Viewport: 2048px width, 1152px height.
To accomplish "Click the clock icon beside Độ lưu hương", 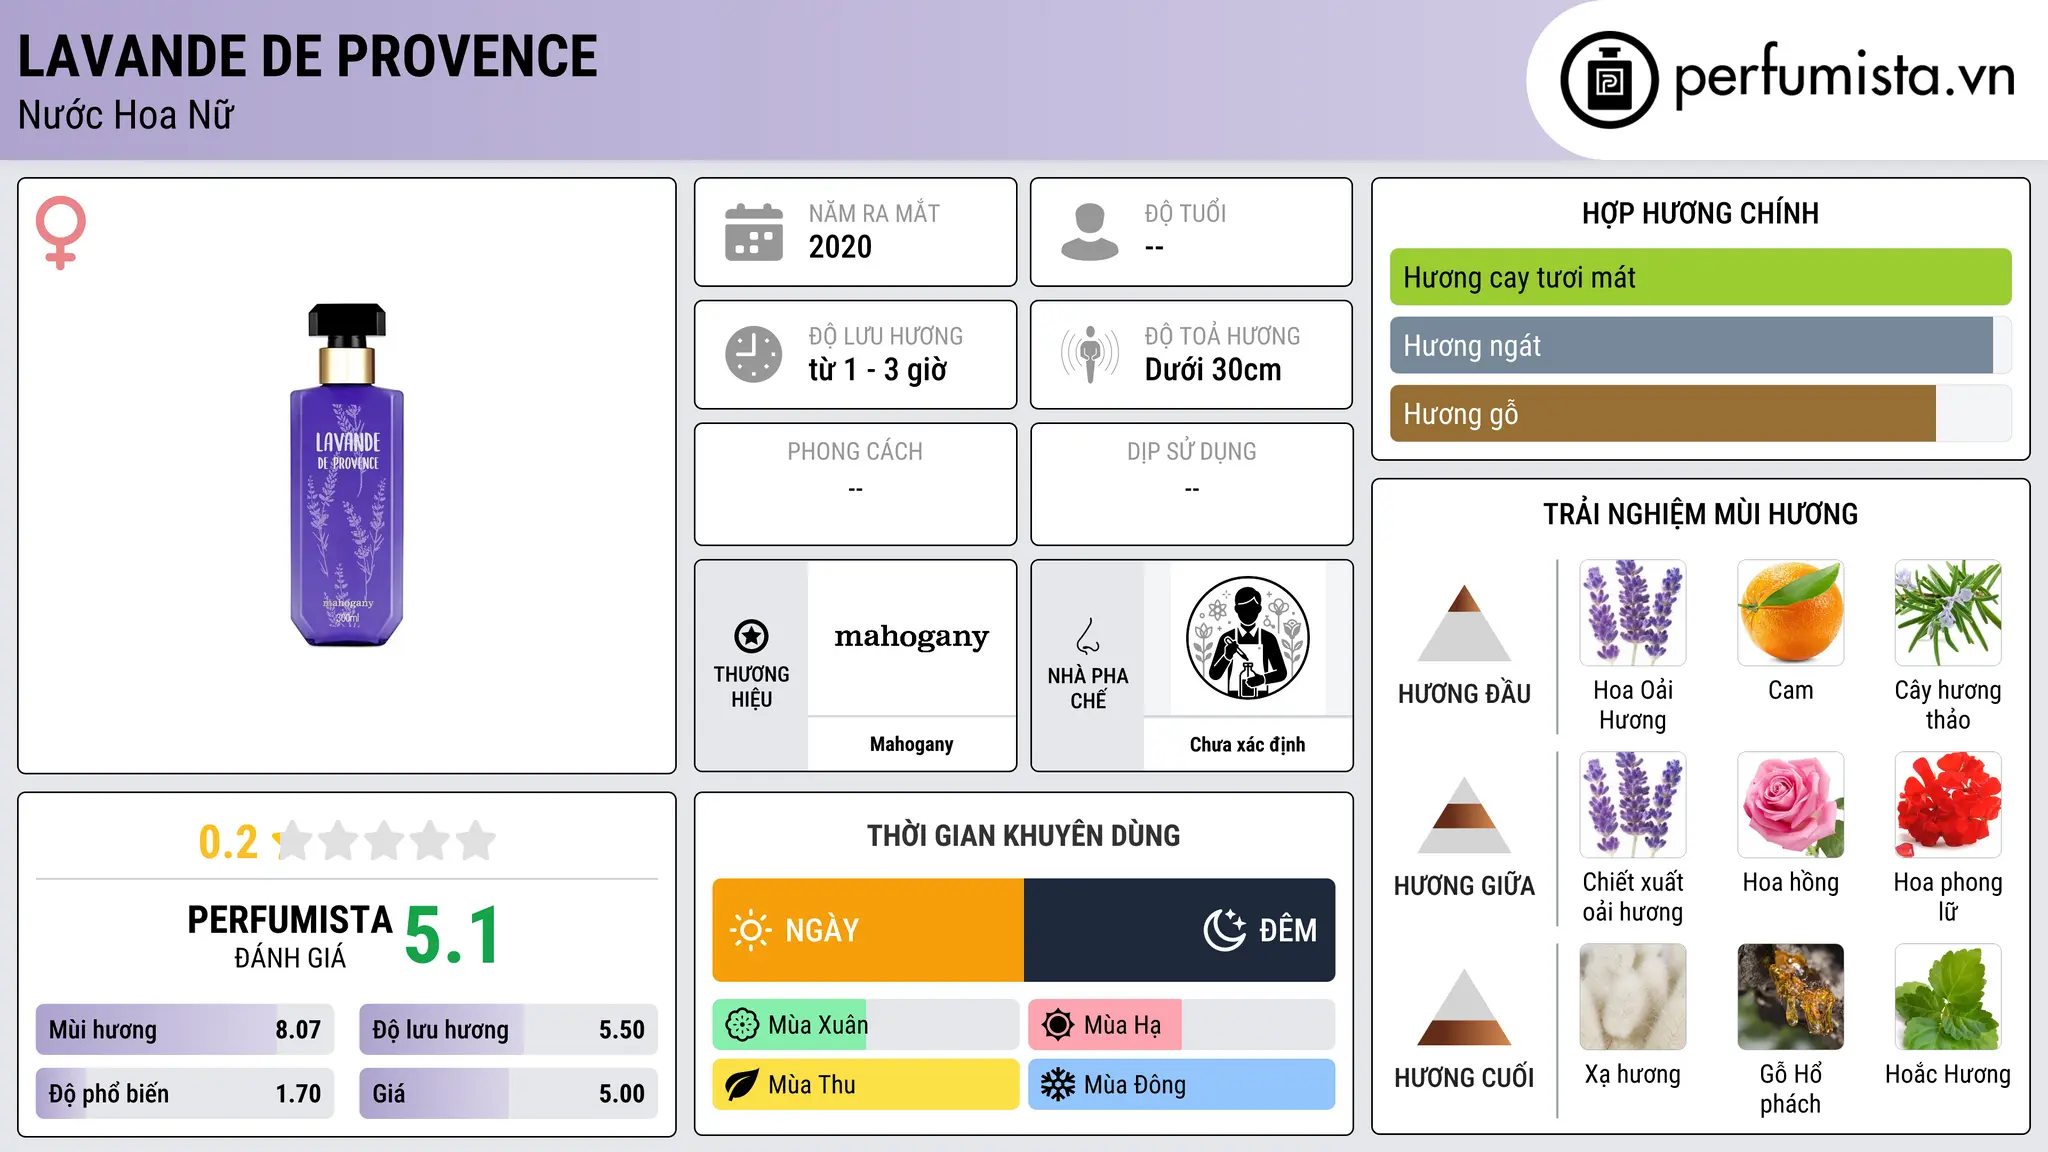I will [x=754, y=354].
